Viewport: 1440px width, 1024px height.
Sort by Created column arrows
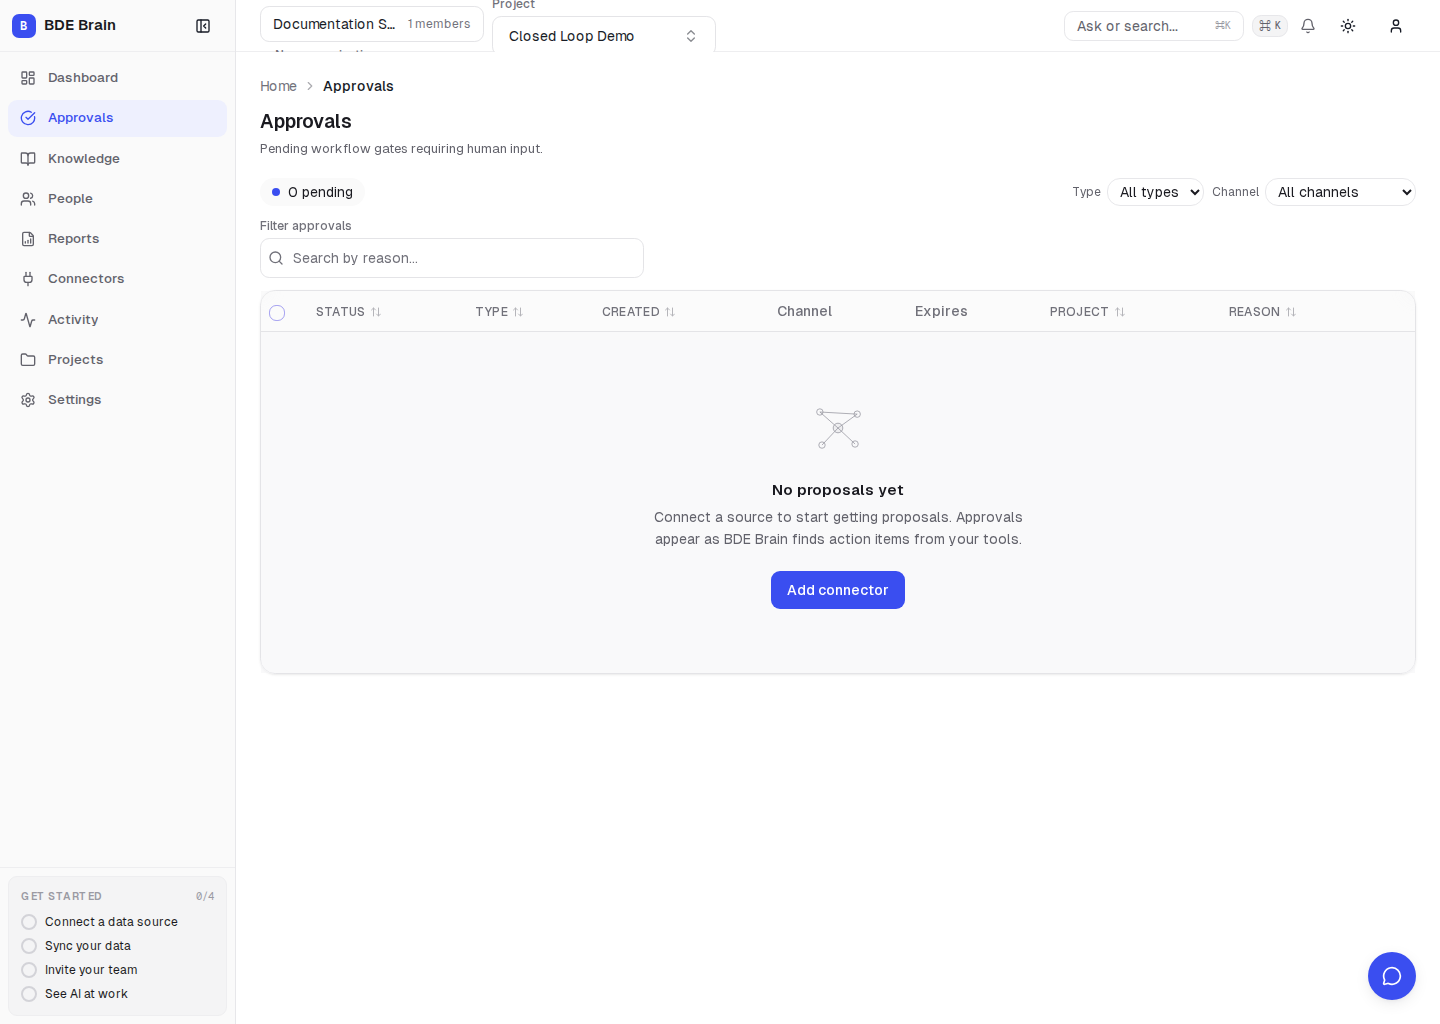(x=670, y=312)
